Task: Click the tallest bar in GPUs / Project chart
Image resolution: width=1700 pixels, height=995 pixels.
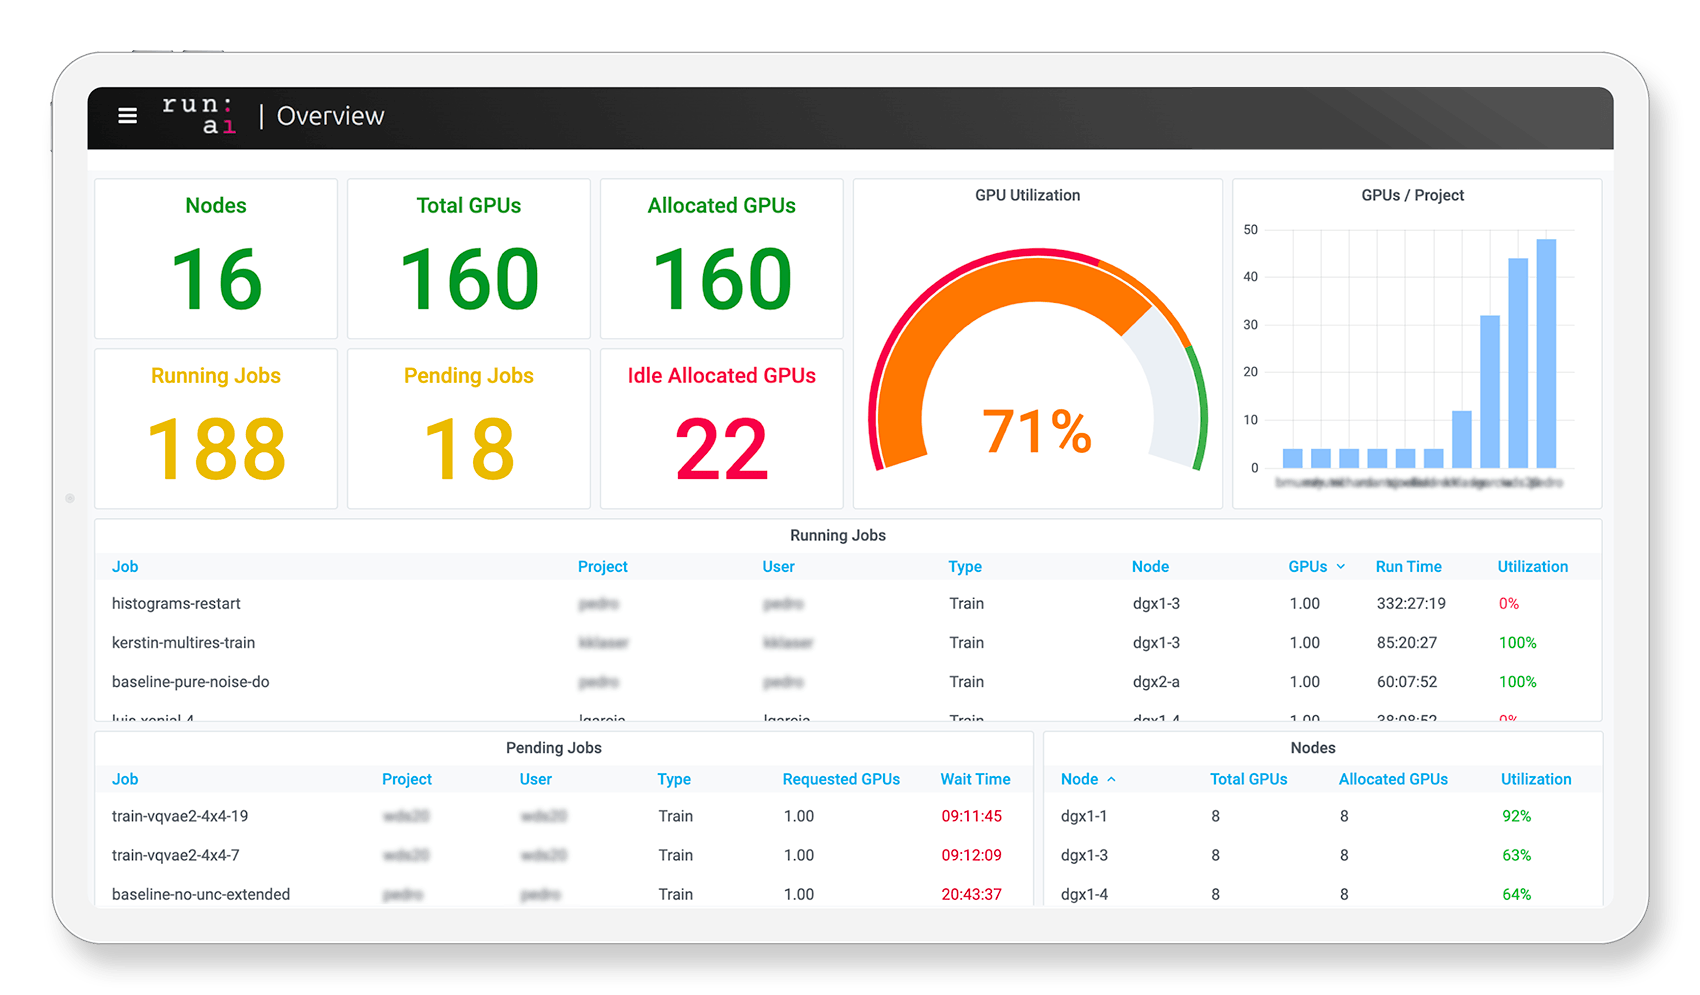Action: coord(1546,353)
